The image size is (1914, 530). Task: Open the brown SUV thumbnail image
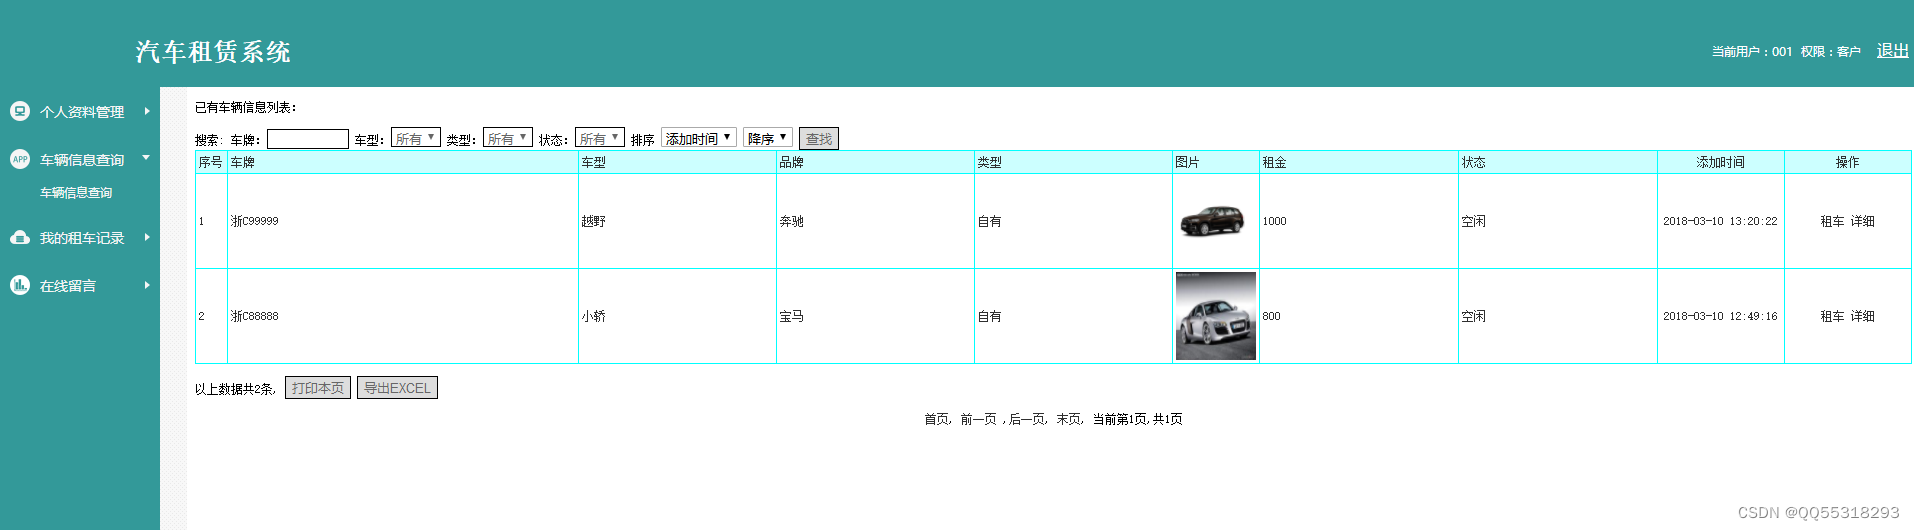coord(1212,221)
